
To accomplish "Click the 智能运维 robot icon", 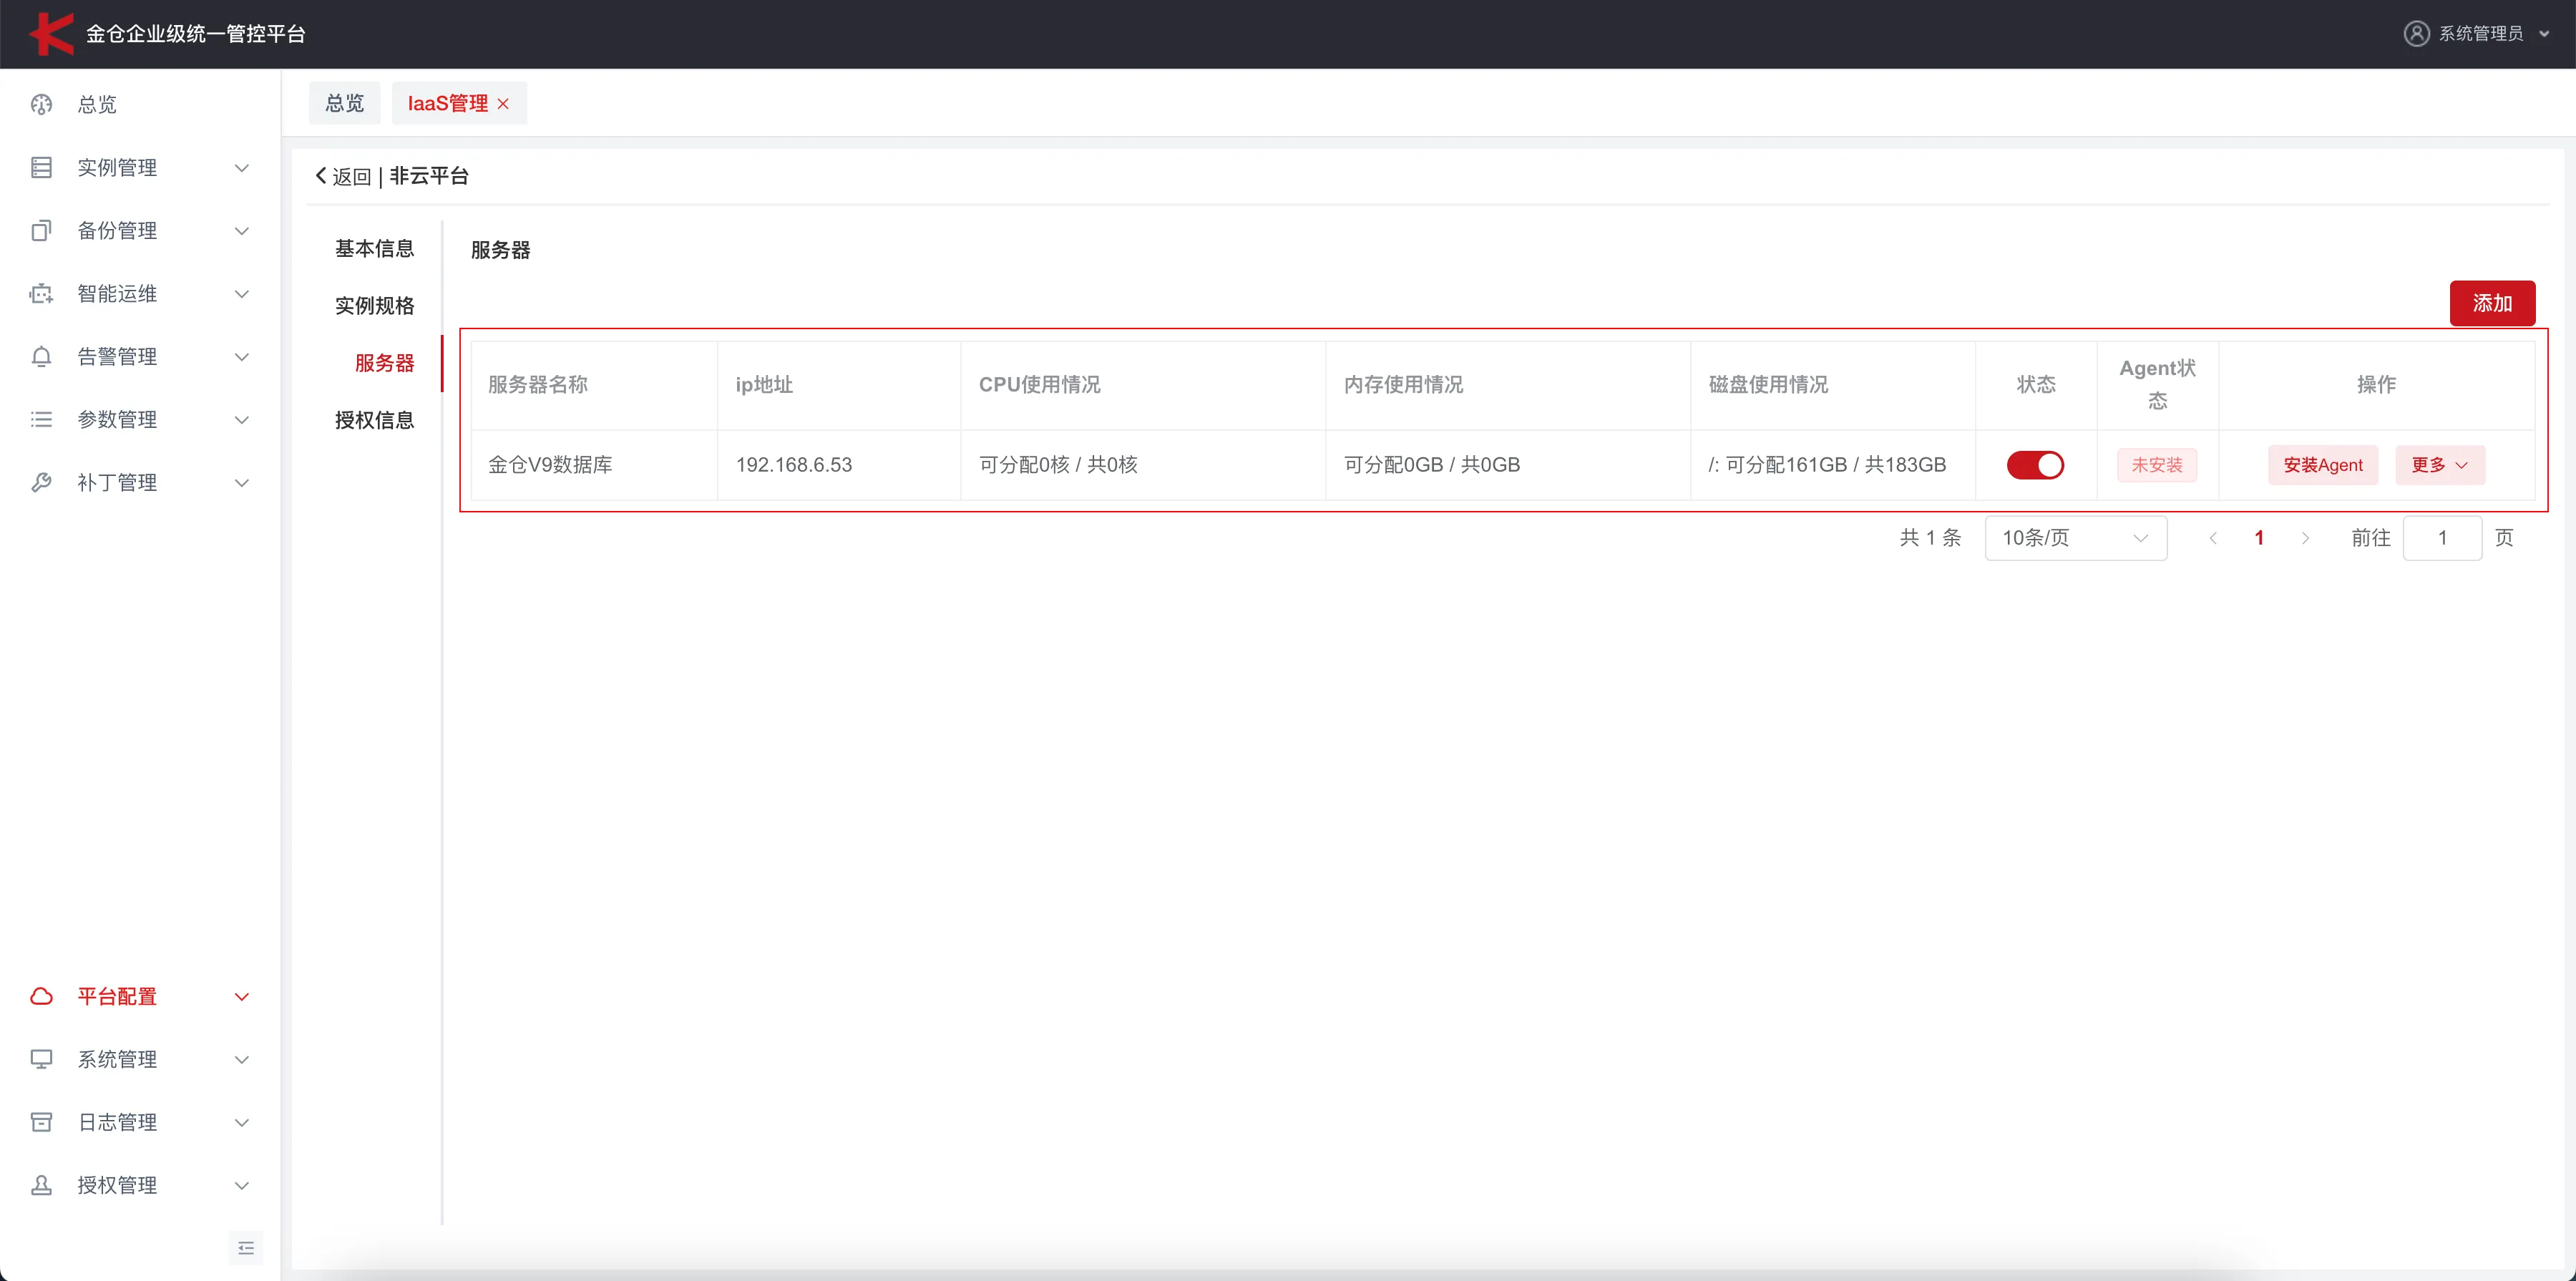I will (x=41, y=294).
